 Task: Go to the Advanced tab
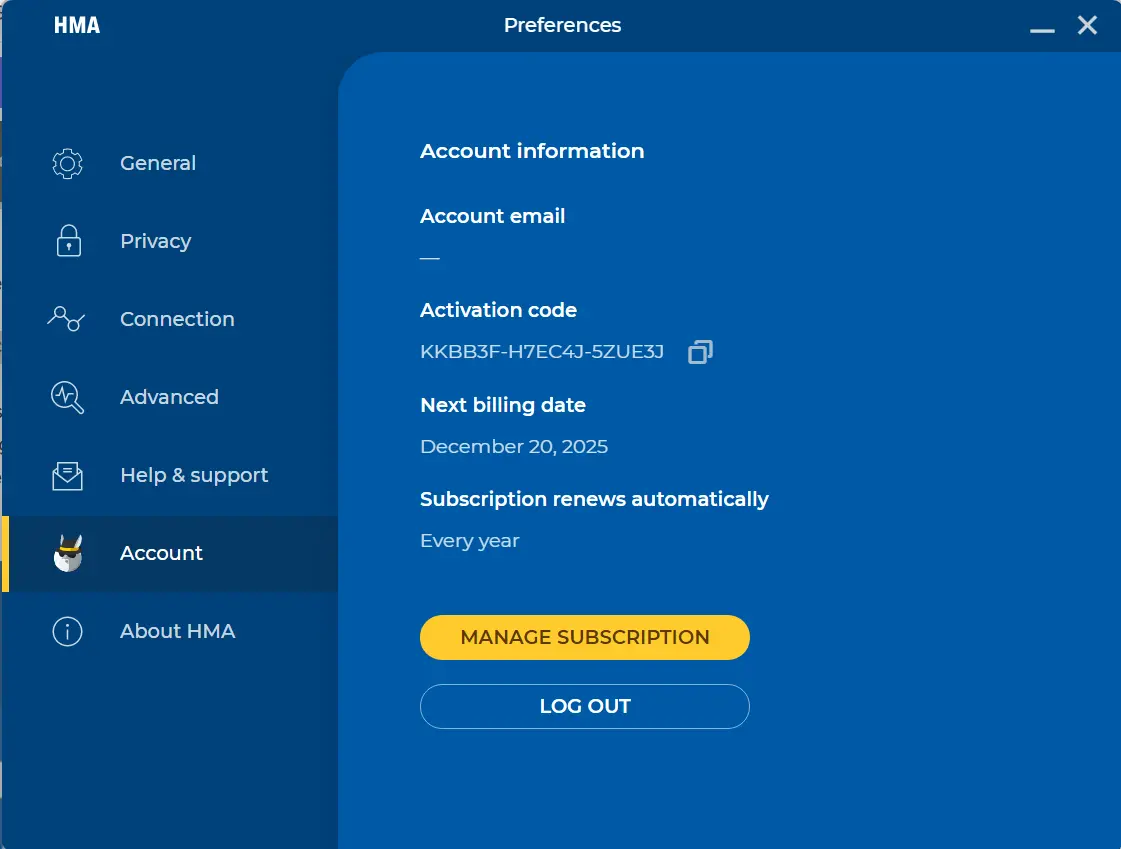[x=169, y=397]
